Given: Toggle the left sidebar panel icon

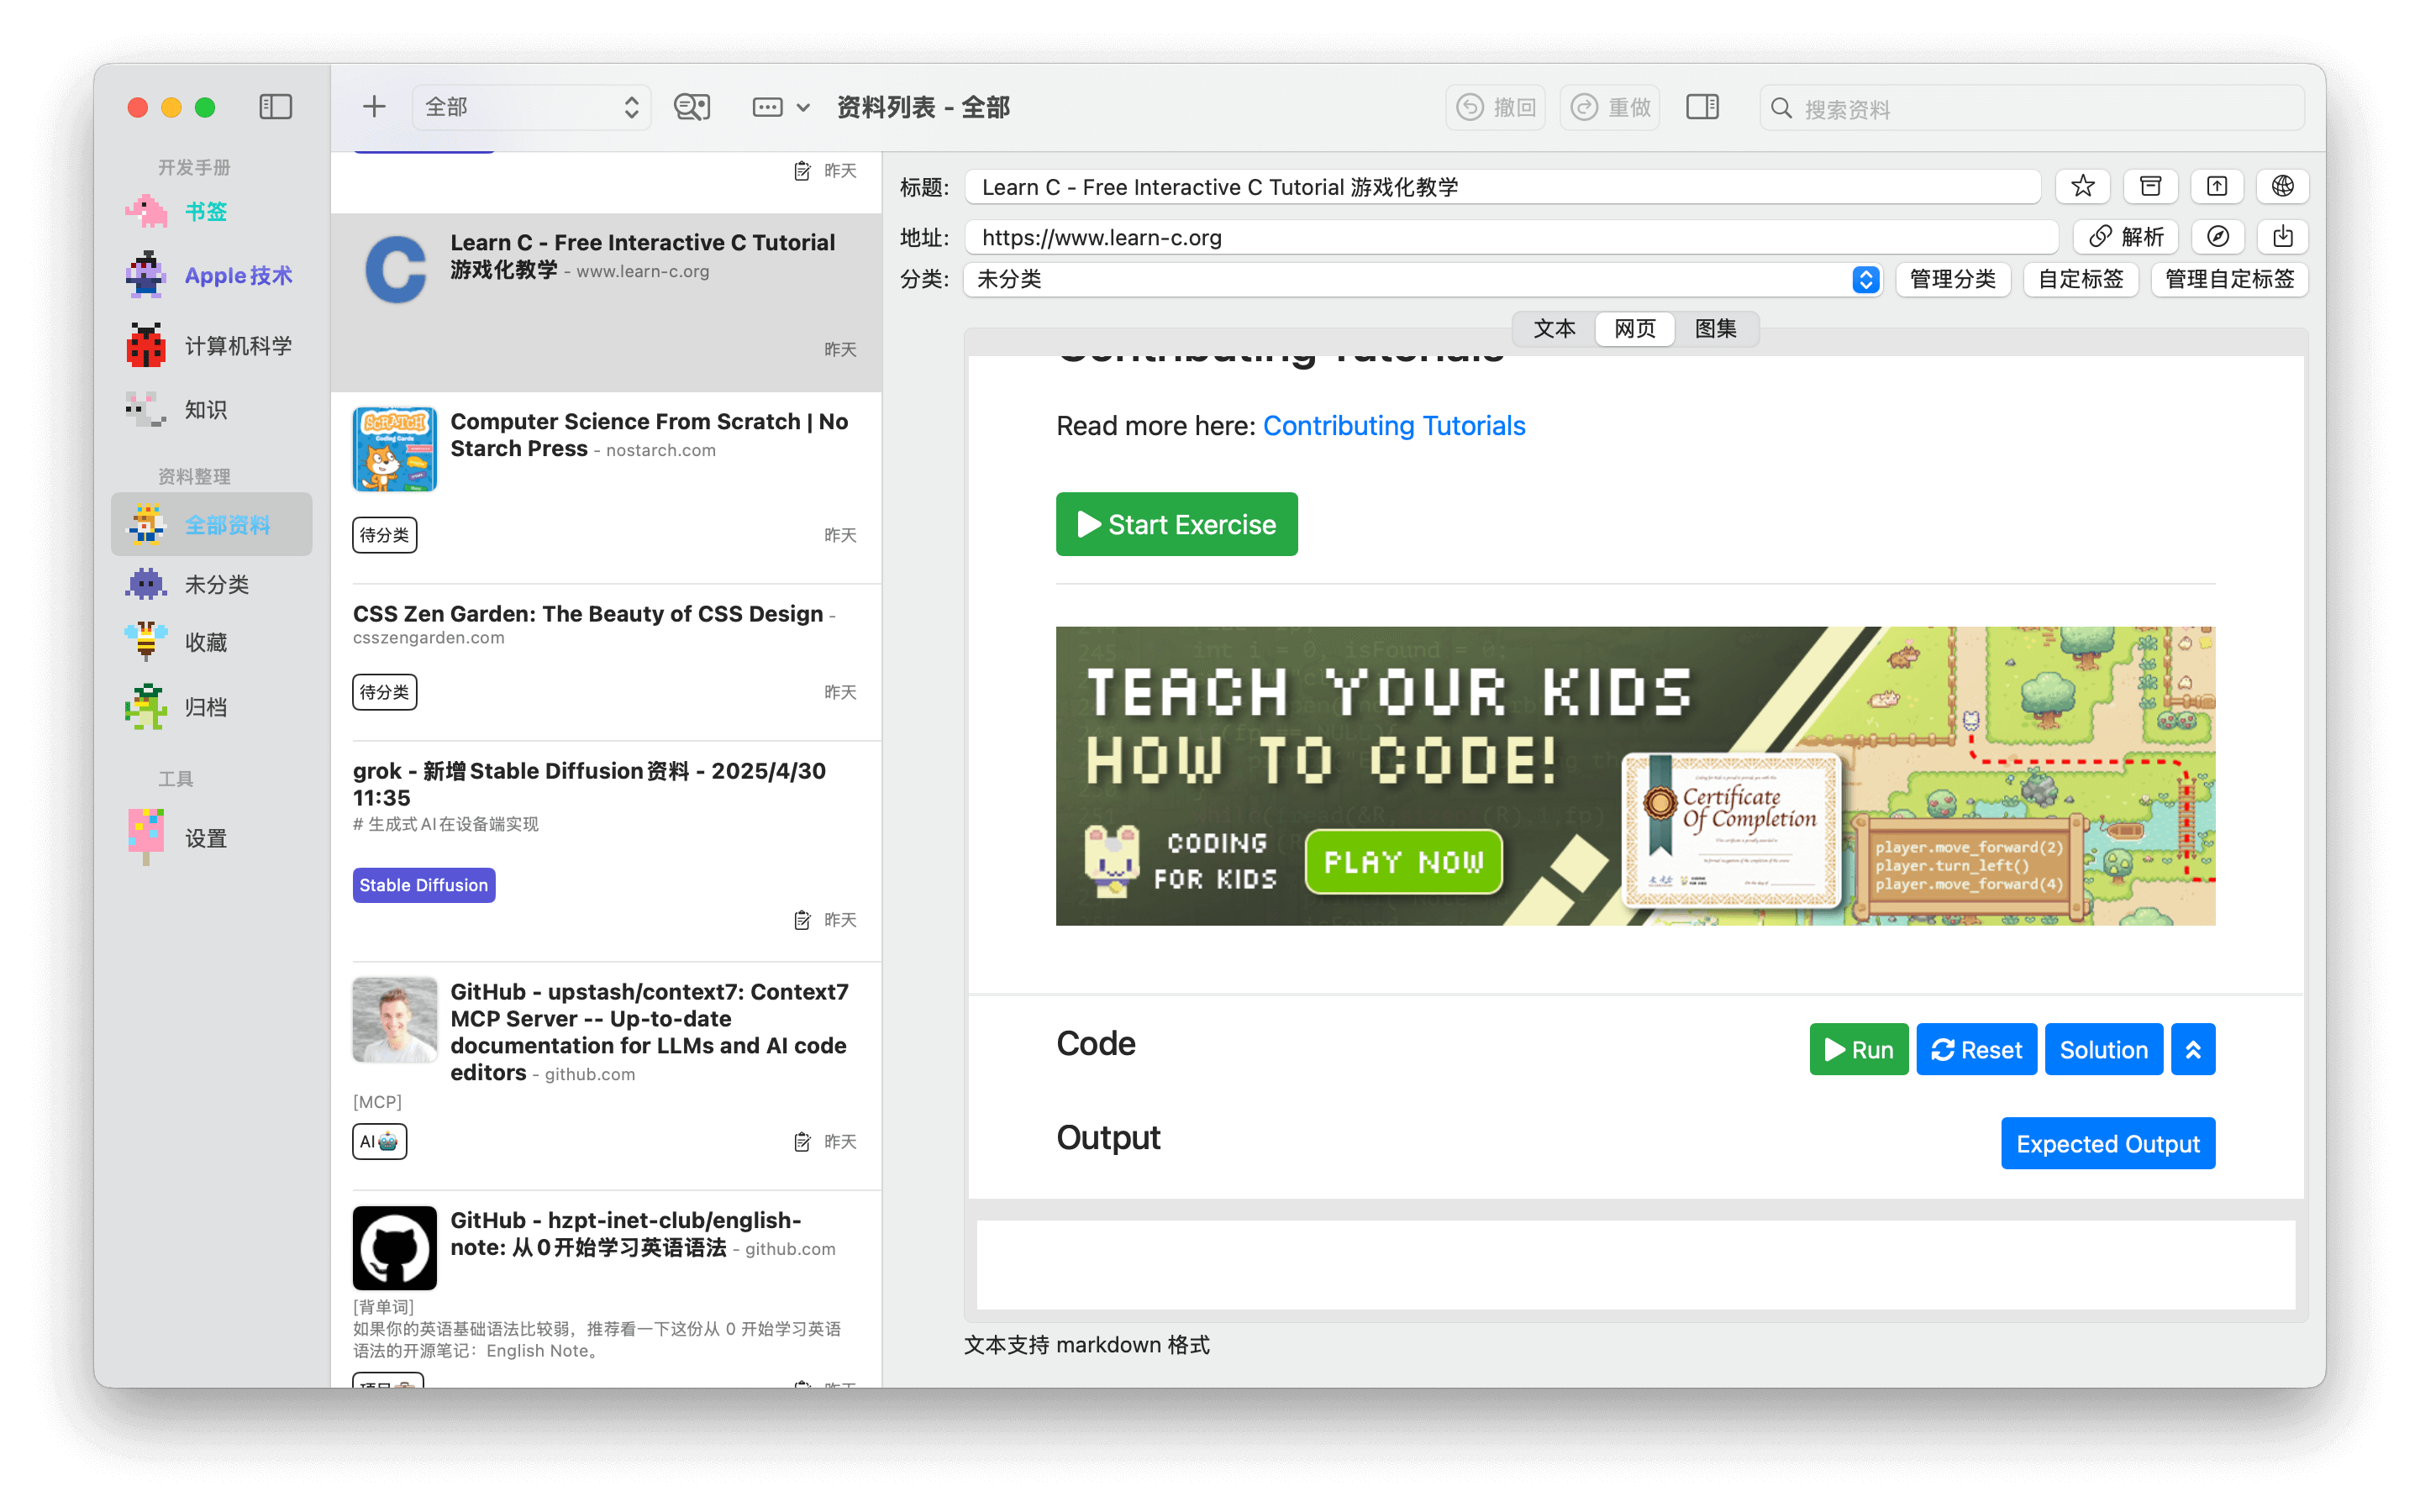Looking at the screenshot, I should click(275, 107).
